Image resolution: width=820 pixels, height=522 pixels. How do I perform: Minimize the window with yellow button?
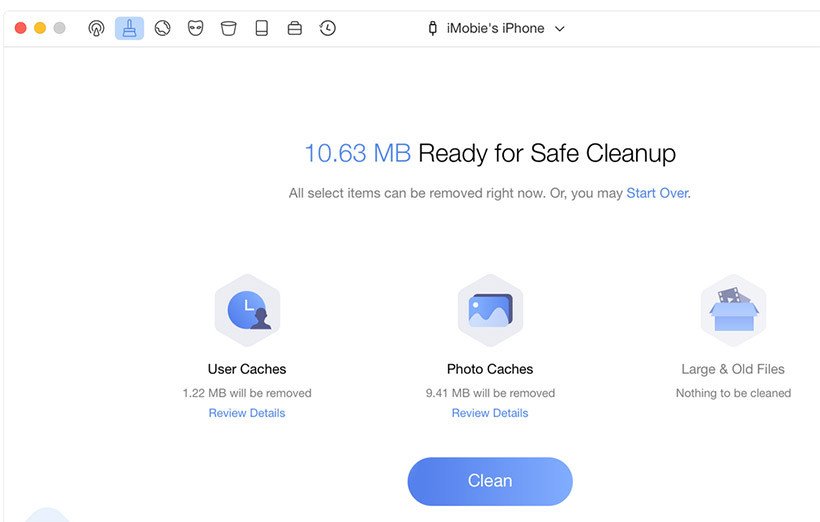coord(40,28)
